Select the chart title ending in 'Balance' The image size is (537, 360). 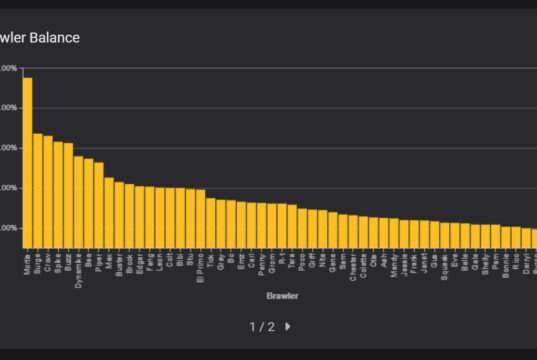click(40, 38)
